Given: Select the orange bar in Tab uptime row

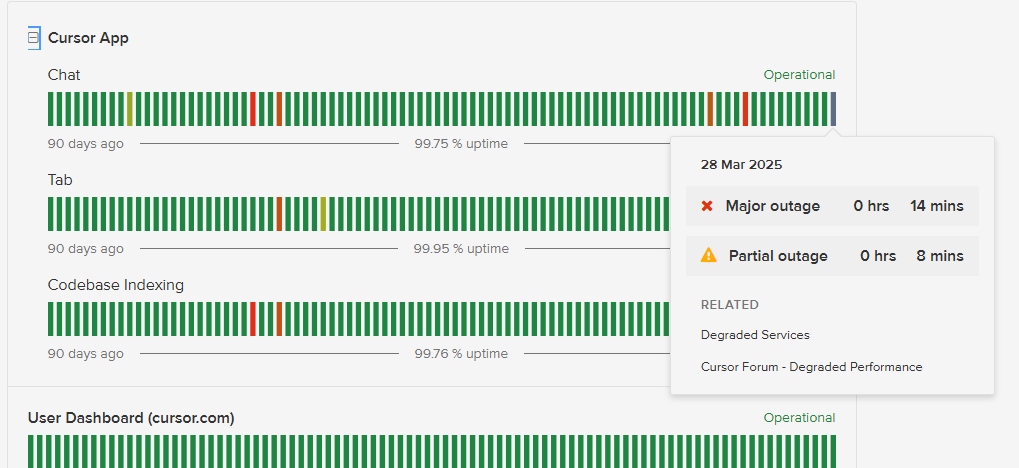Looking at the screenshot, I should point(279,214).
